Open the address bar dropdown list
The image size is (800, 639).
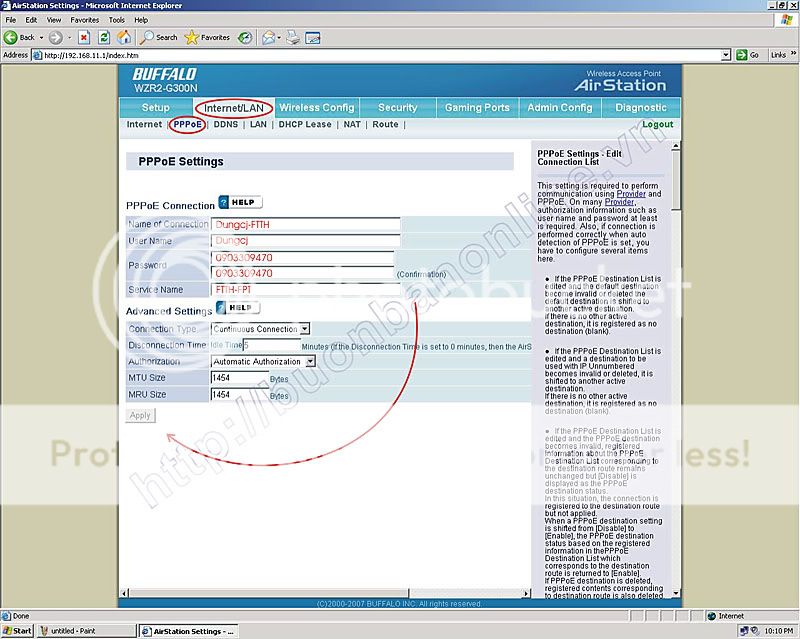(x=726, y=55)
